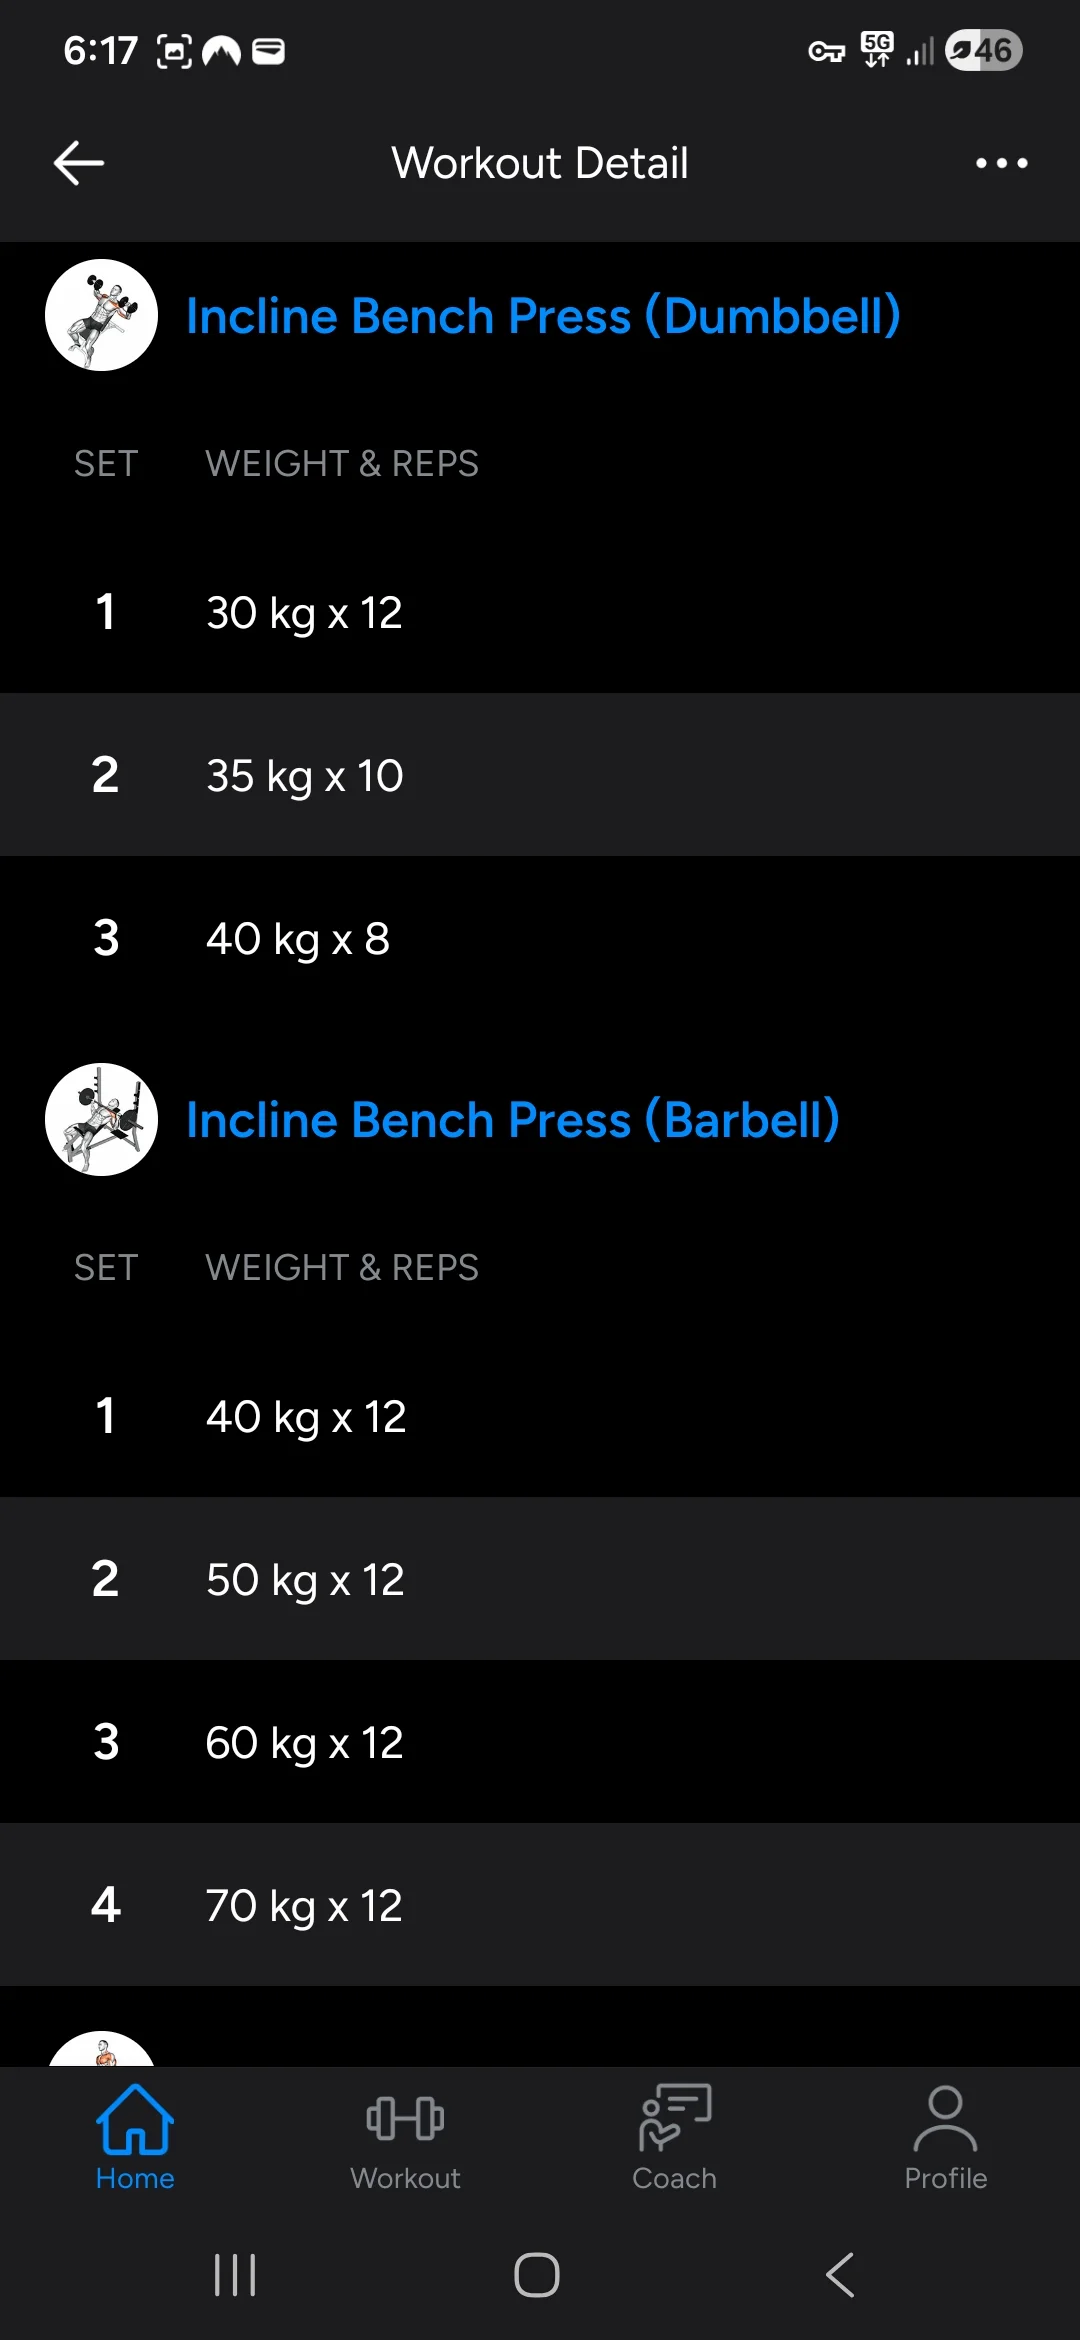Select dumbbell set 2 row 35 kg x 10

point(540,775)
